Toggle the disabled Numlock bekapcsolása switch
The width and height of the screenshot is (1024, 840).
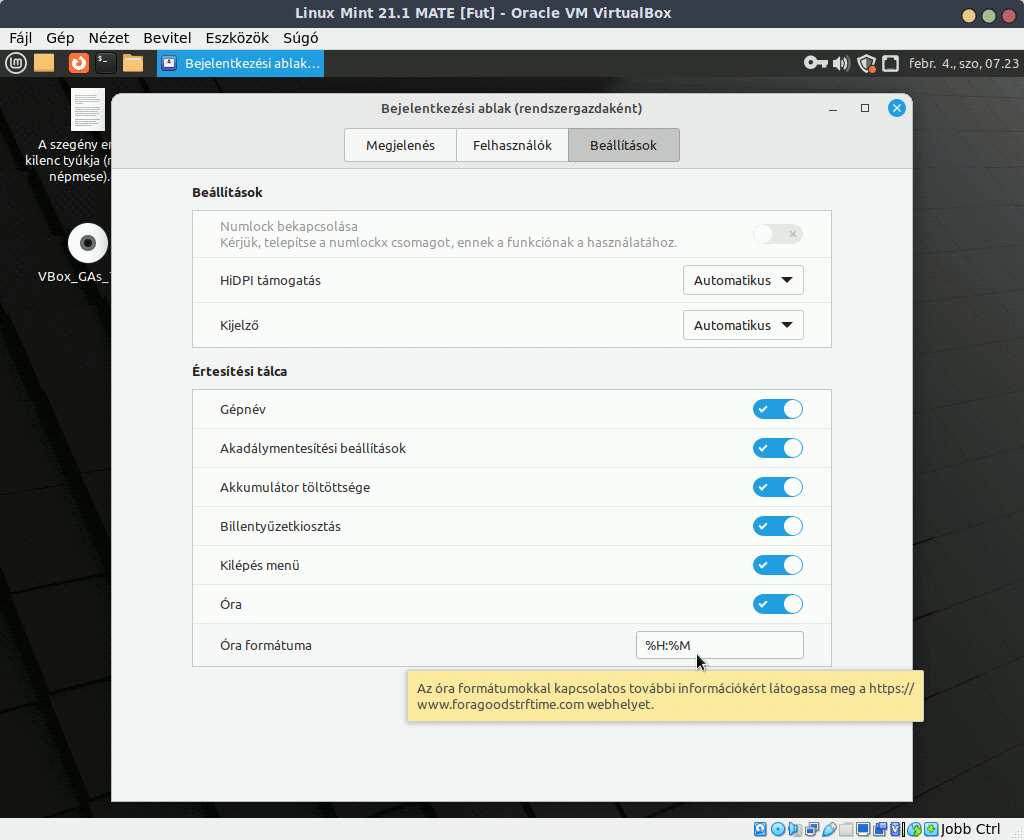777,234
